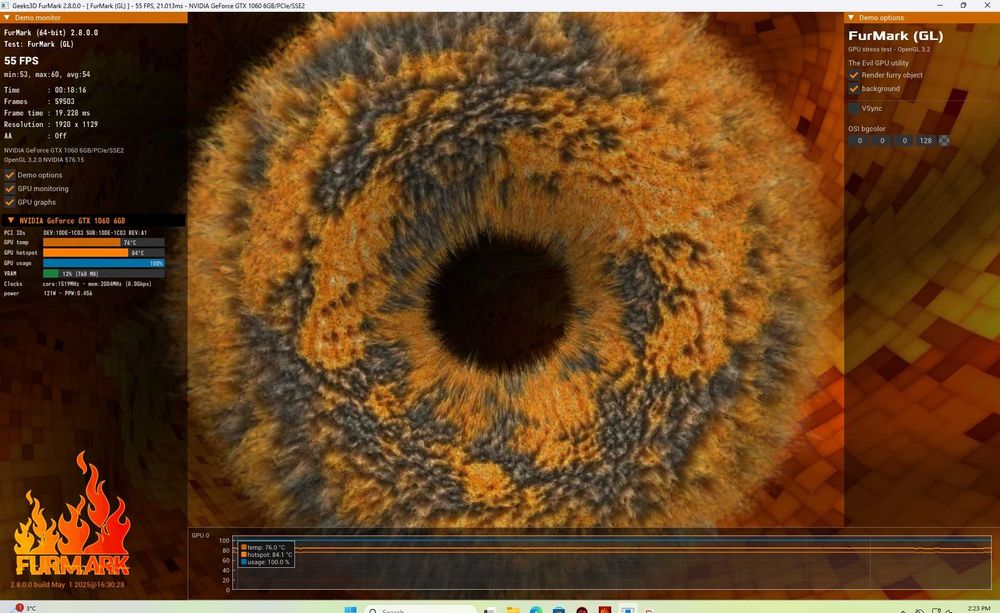
Task: Click the AA : Off row
Action: tap(35, 136)
